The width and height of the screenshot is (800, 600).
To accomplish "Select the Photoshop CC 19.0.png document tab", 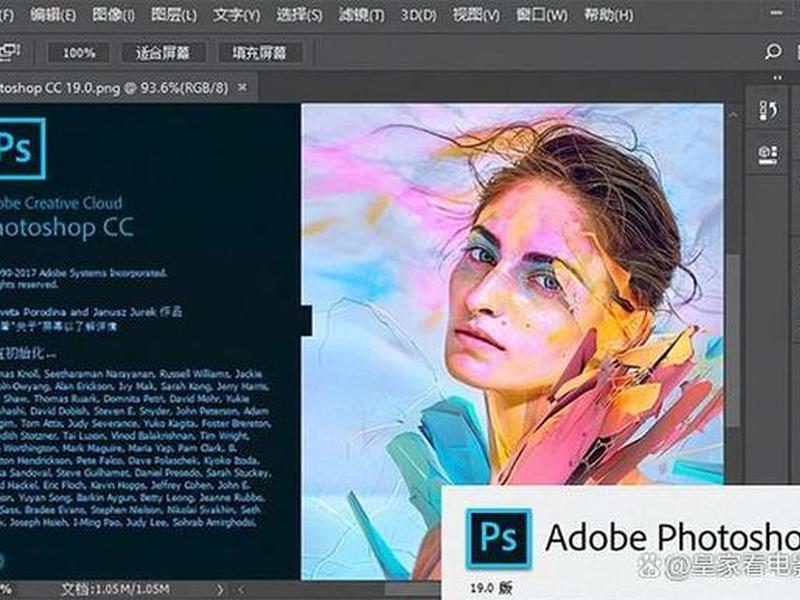I will coord(114,88).
